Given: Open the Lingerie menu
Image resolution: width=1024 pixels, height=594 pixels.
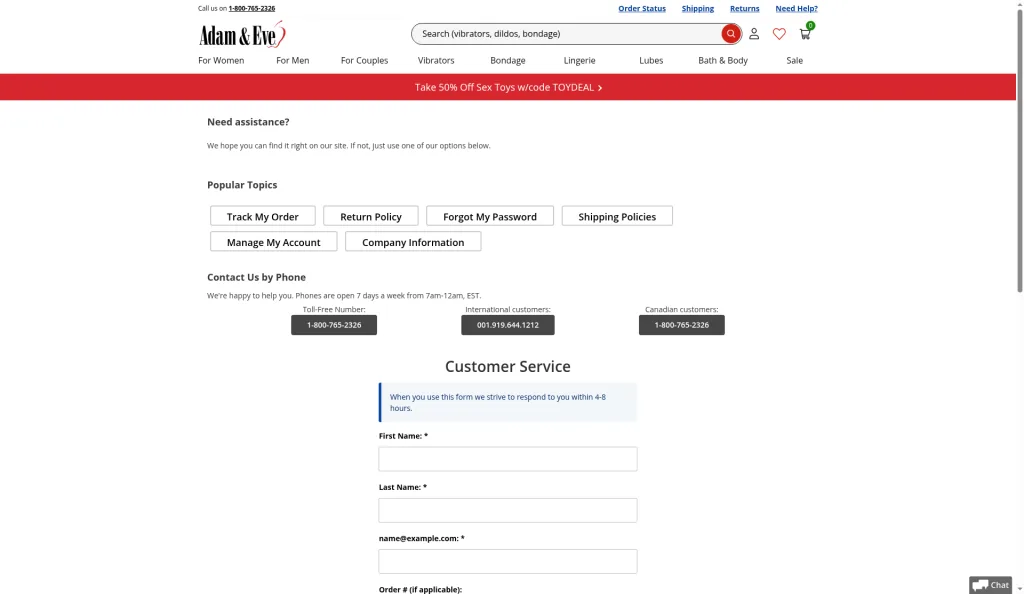Looking at the screenshot, I should [x=580, y=60].
